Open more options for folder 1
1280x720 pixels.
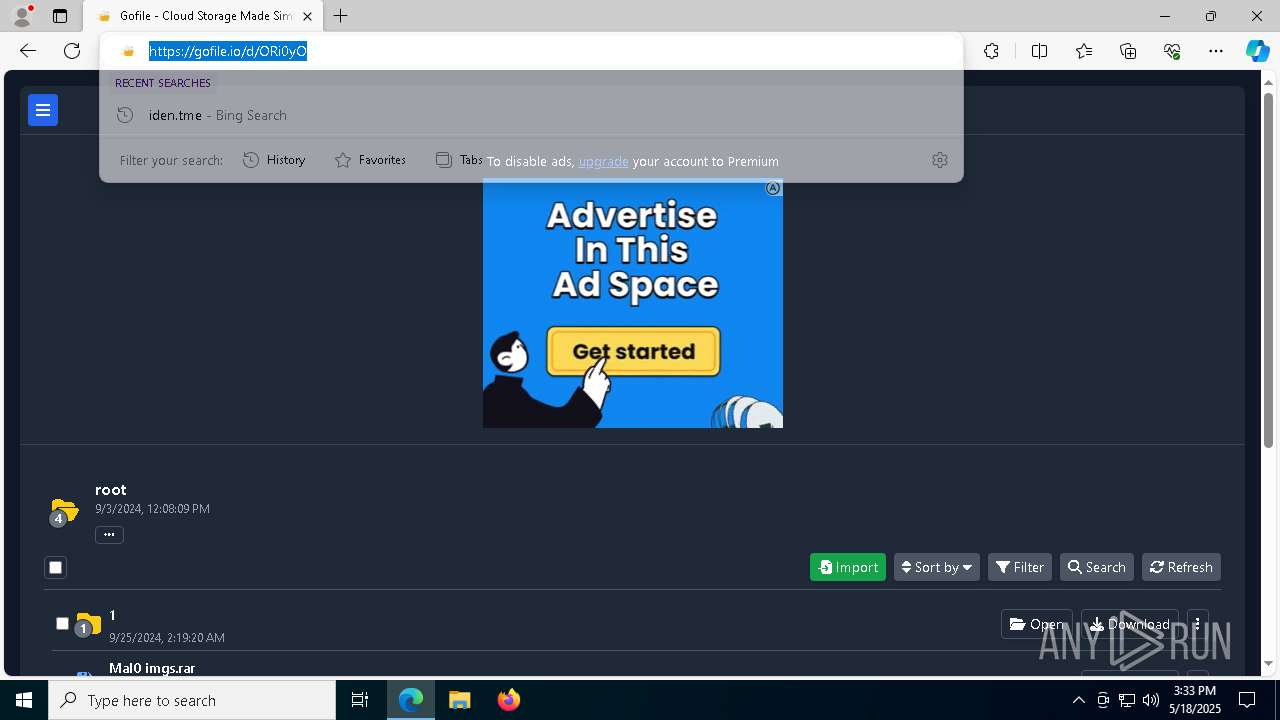pos(1197,624)
